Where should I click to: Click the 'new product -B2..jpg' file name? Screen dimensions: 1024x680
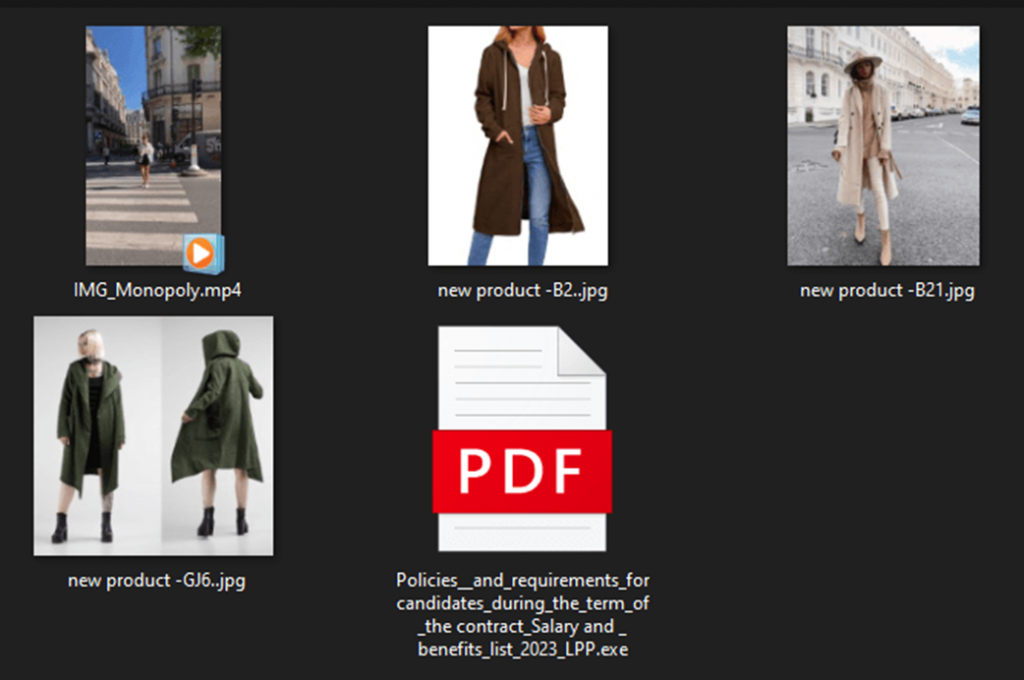(x=522, y=290)
